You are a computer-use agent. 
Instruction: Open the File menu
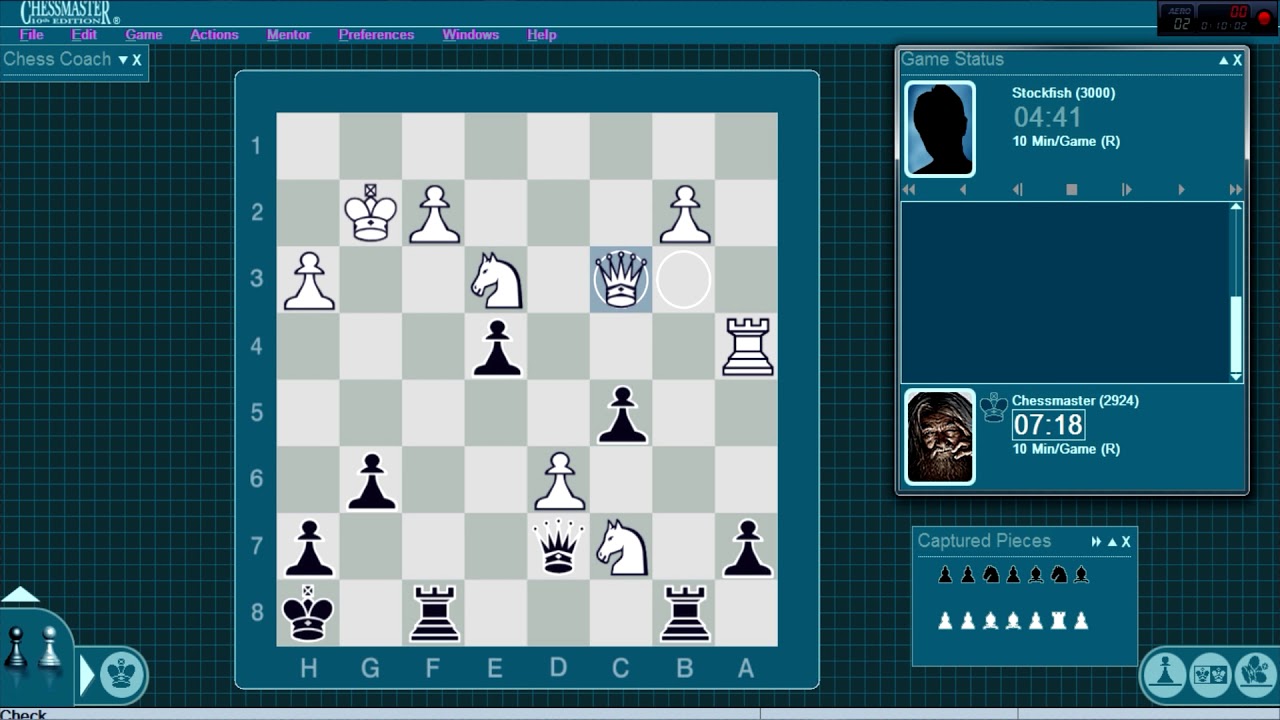click(31, 34)
